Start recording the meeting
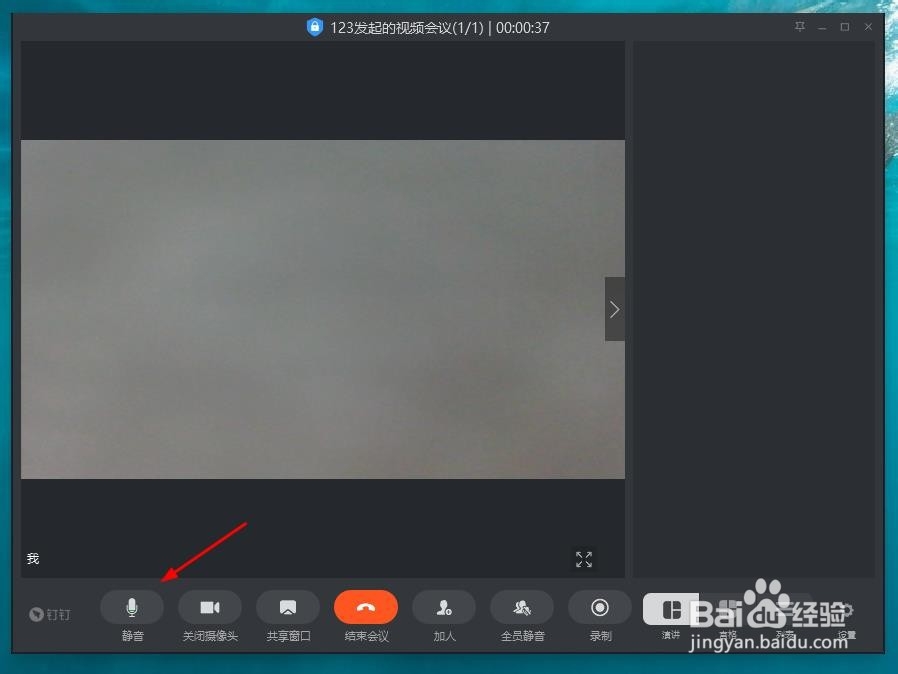898x674 pixels. coord(599,607)
